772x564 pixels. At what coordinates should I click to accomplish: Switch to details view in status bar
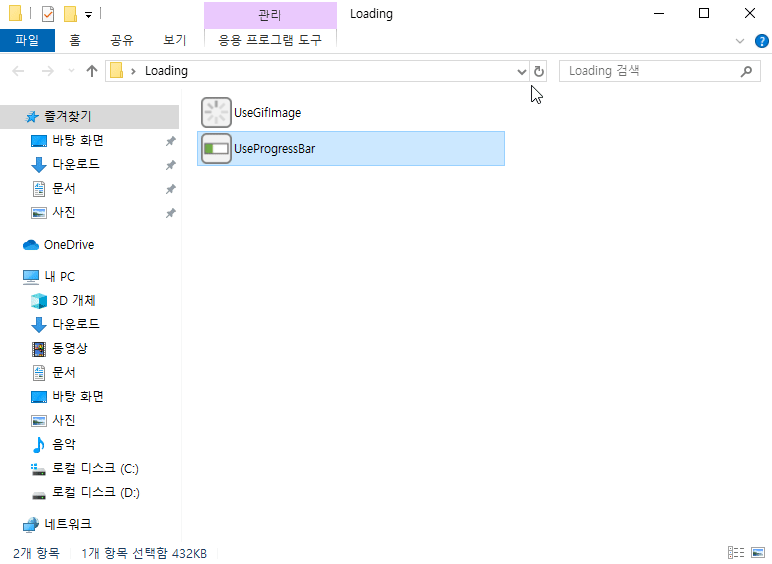click(x=736, y=553)
